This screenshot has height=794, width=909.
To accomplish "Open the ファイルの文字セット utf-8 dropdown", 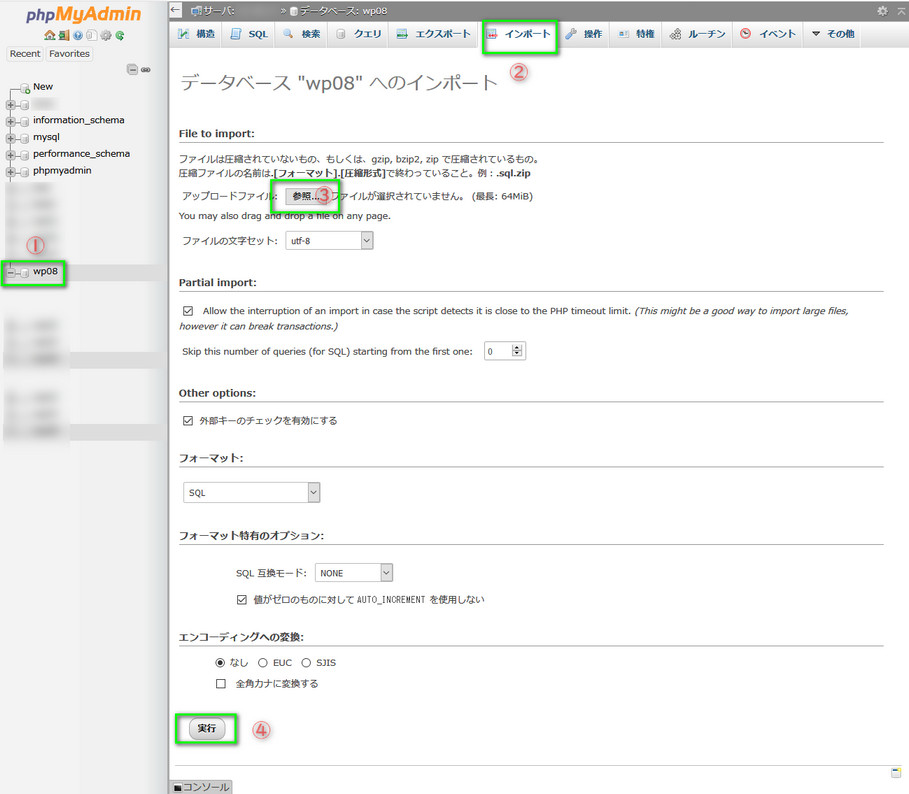I will click(329, 241).
